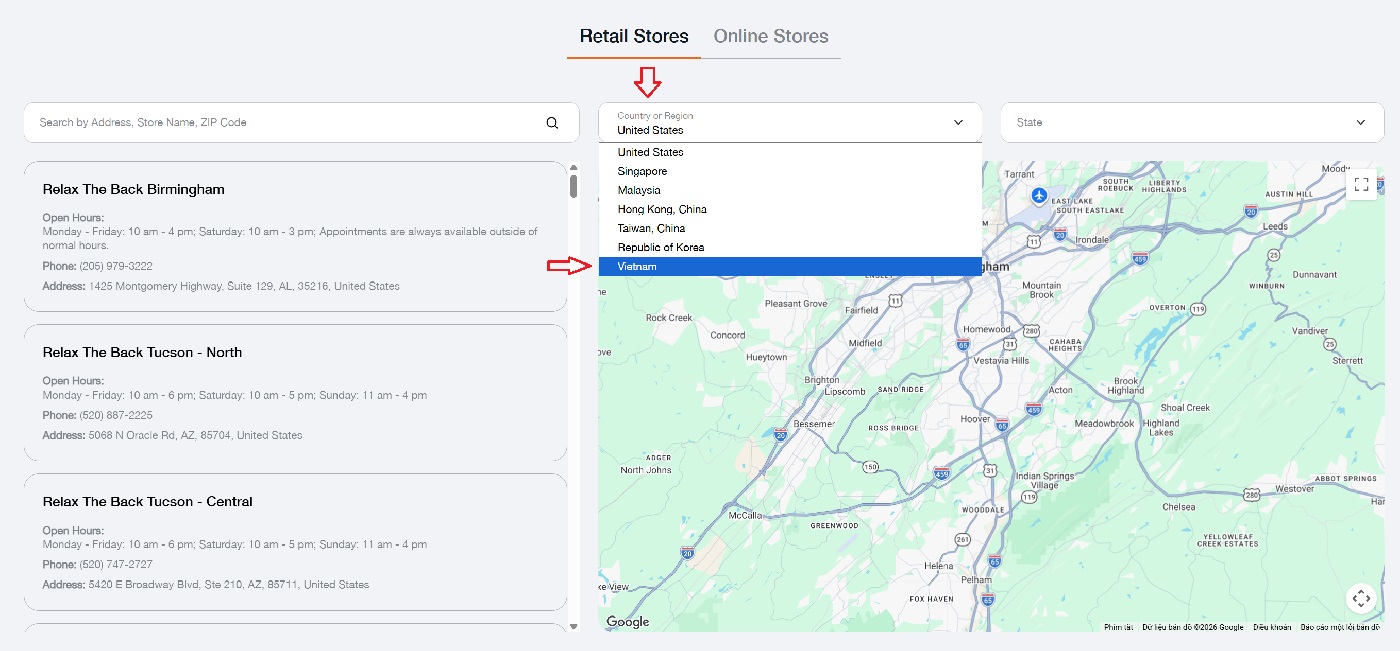Click the Chelsea label on the map

coord(1179,507)
